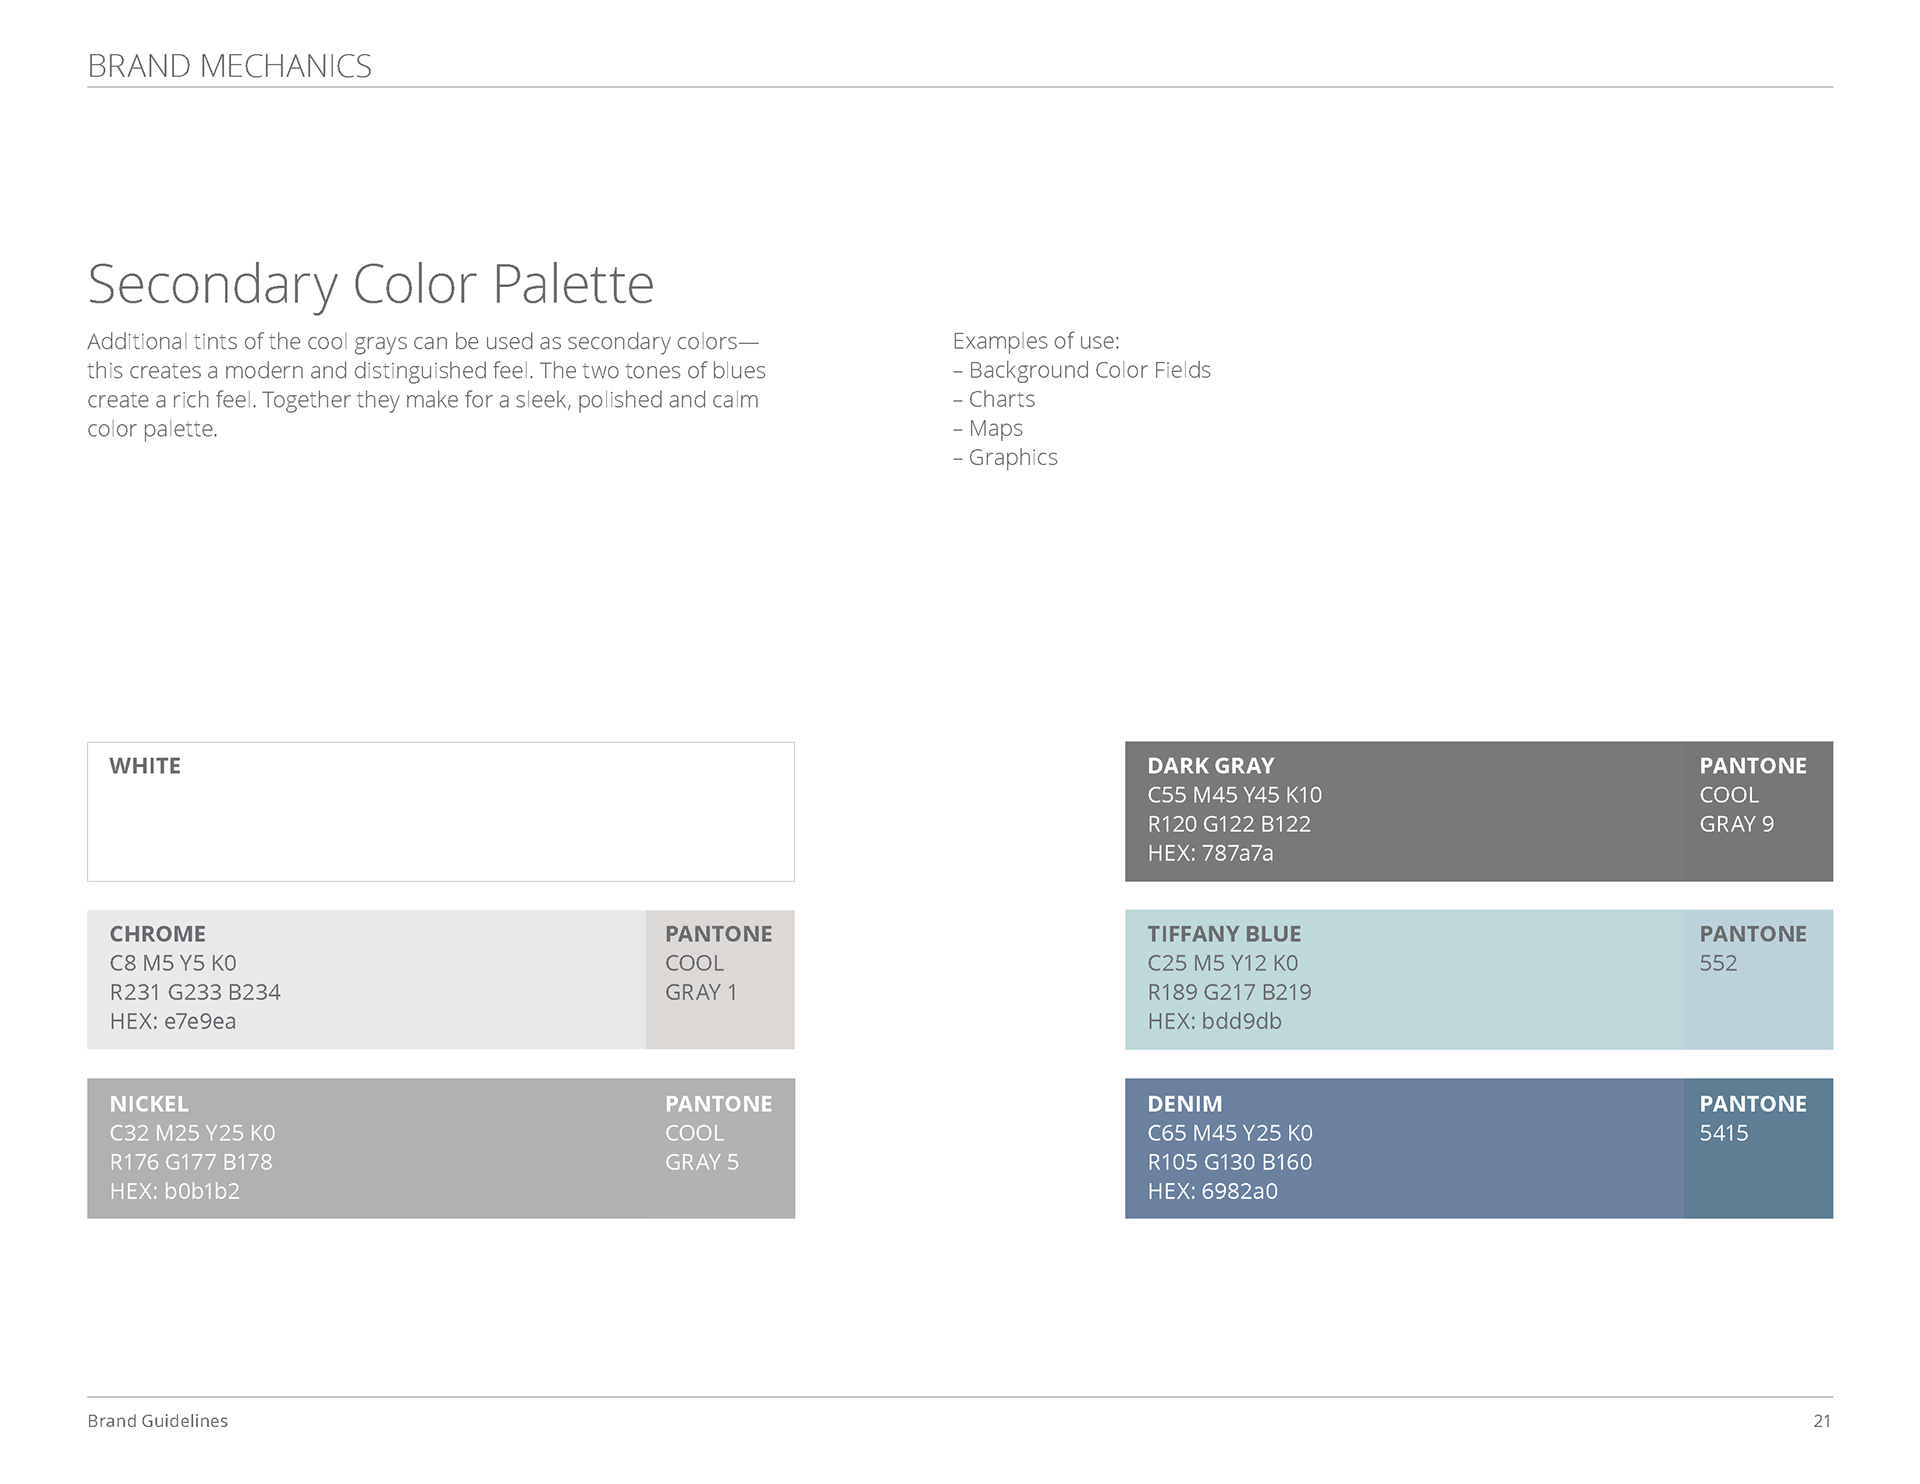
Task: Click the Brand Guidelines footer text
Action: coord(157,1421)
